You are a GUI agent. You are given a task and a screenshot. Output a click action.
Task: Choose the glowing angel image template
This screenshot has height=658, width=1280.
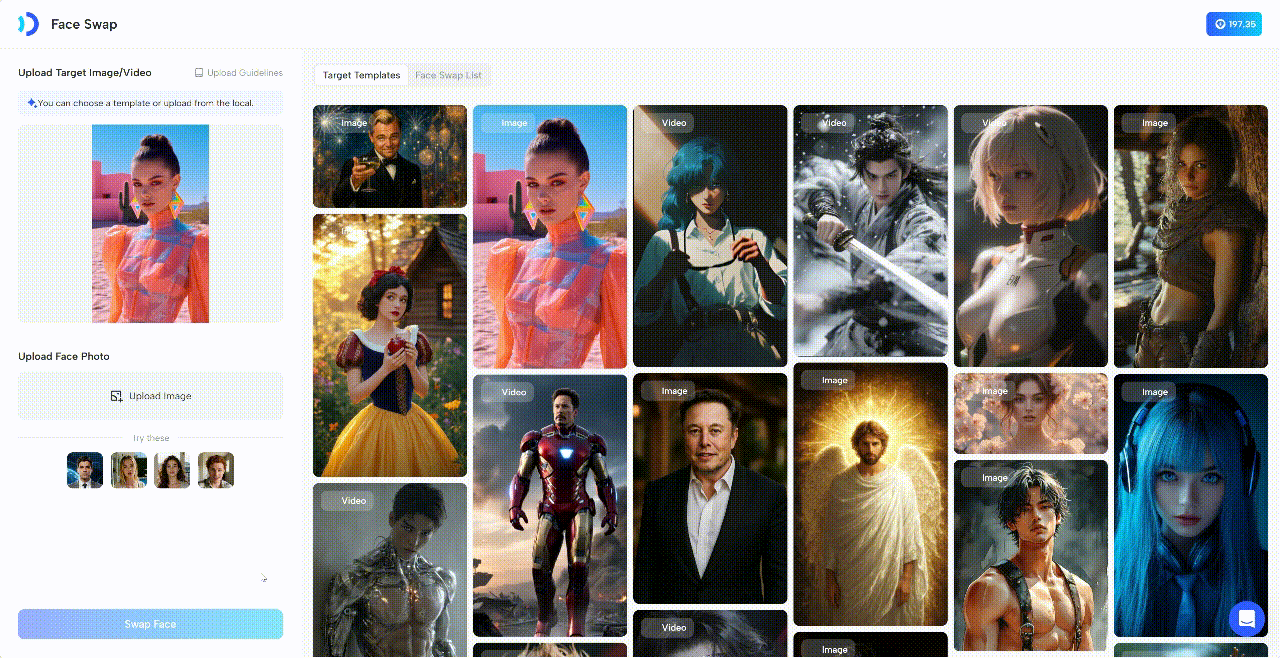[870, 495]
